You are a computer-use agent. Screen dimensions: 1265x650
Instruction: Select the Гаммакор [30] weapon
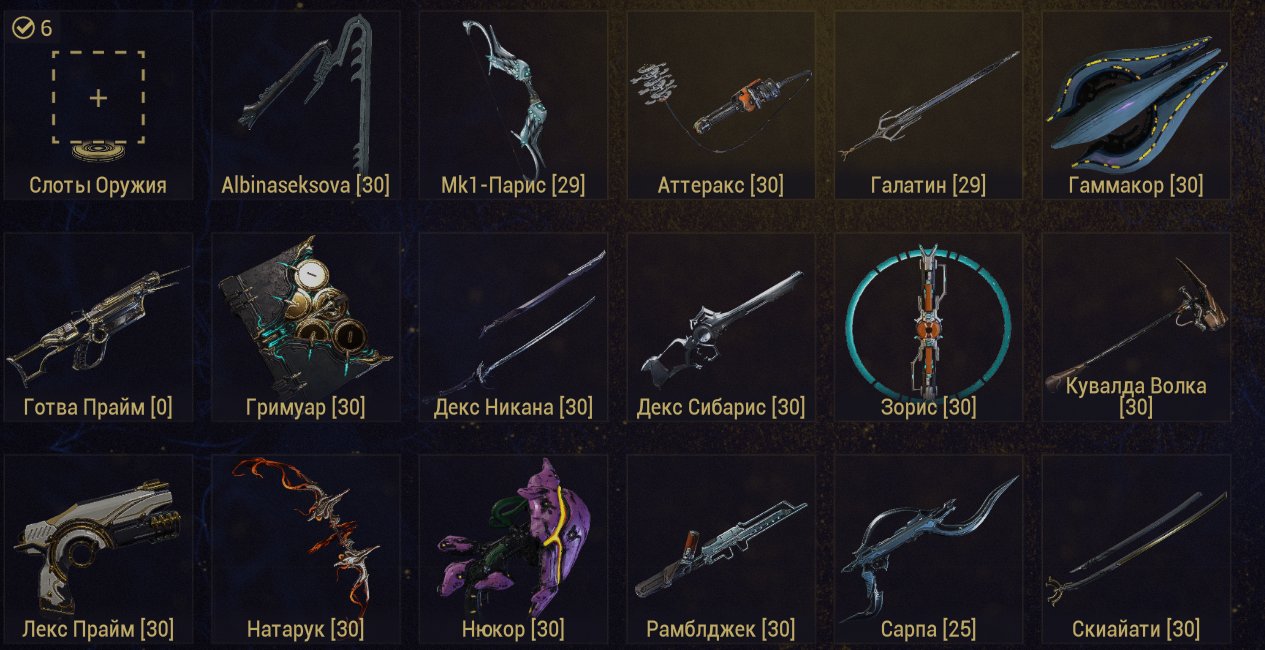point(1136,105)
